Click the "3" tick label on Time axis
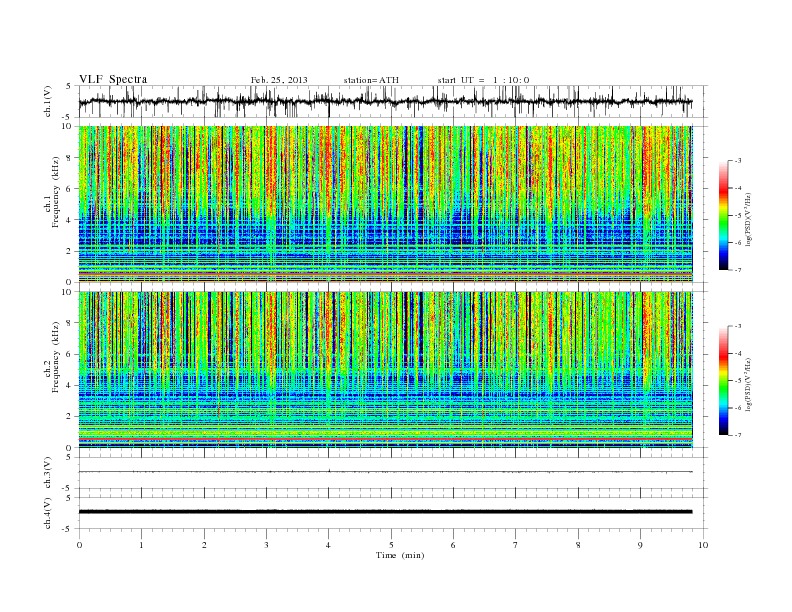This screenshot has height=612, width=792. [x=266, y=545]
